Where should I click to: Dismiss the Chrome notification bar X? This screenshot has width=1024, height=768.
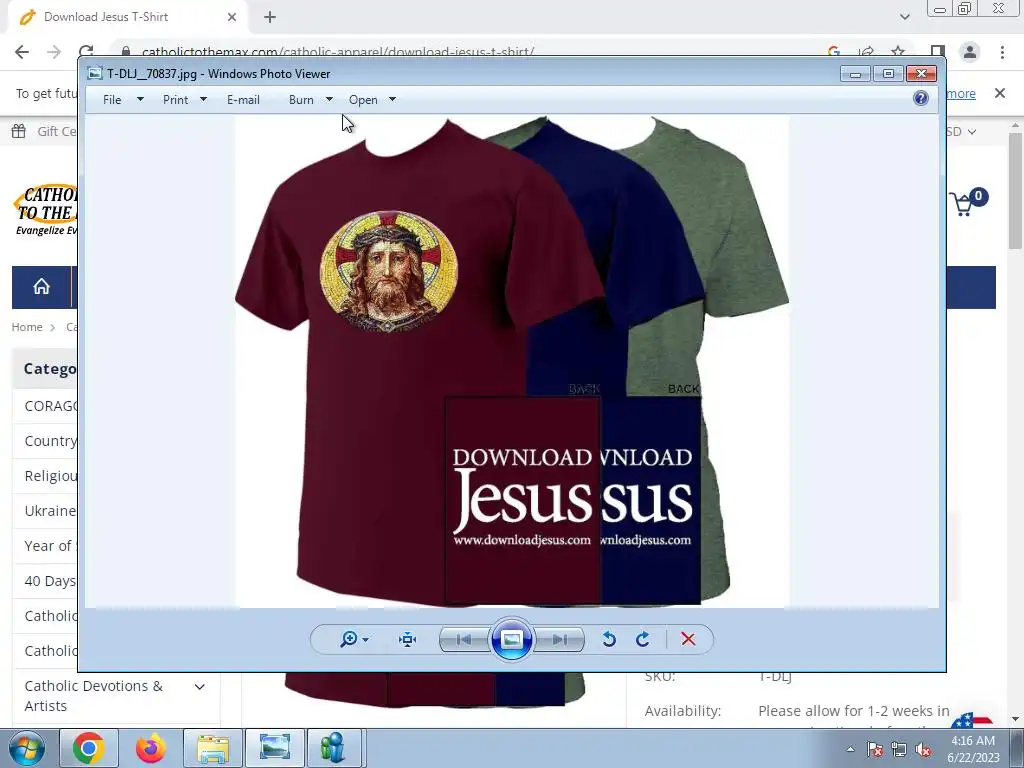1000,93
